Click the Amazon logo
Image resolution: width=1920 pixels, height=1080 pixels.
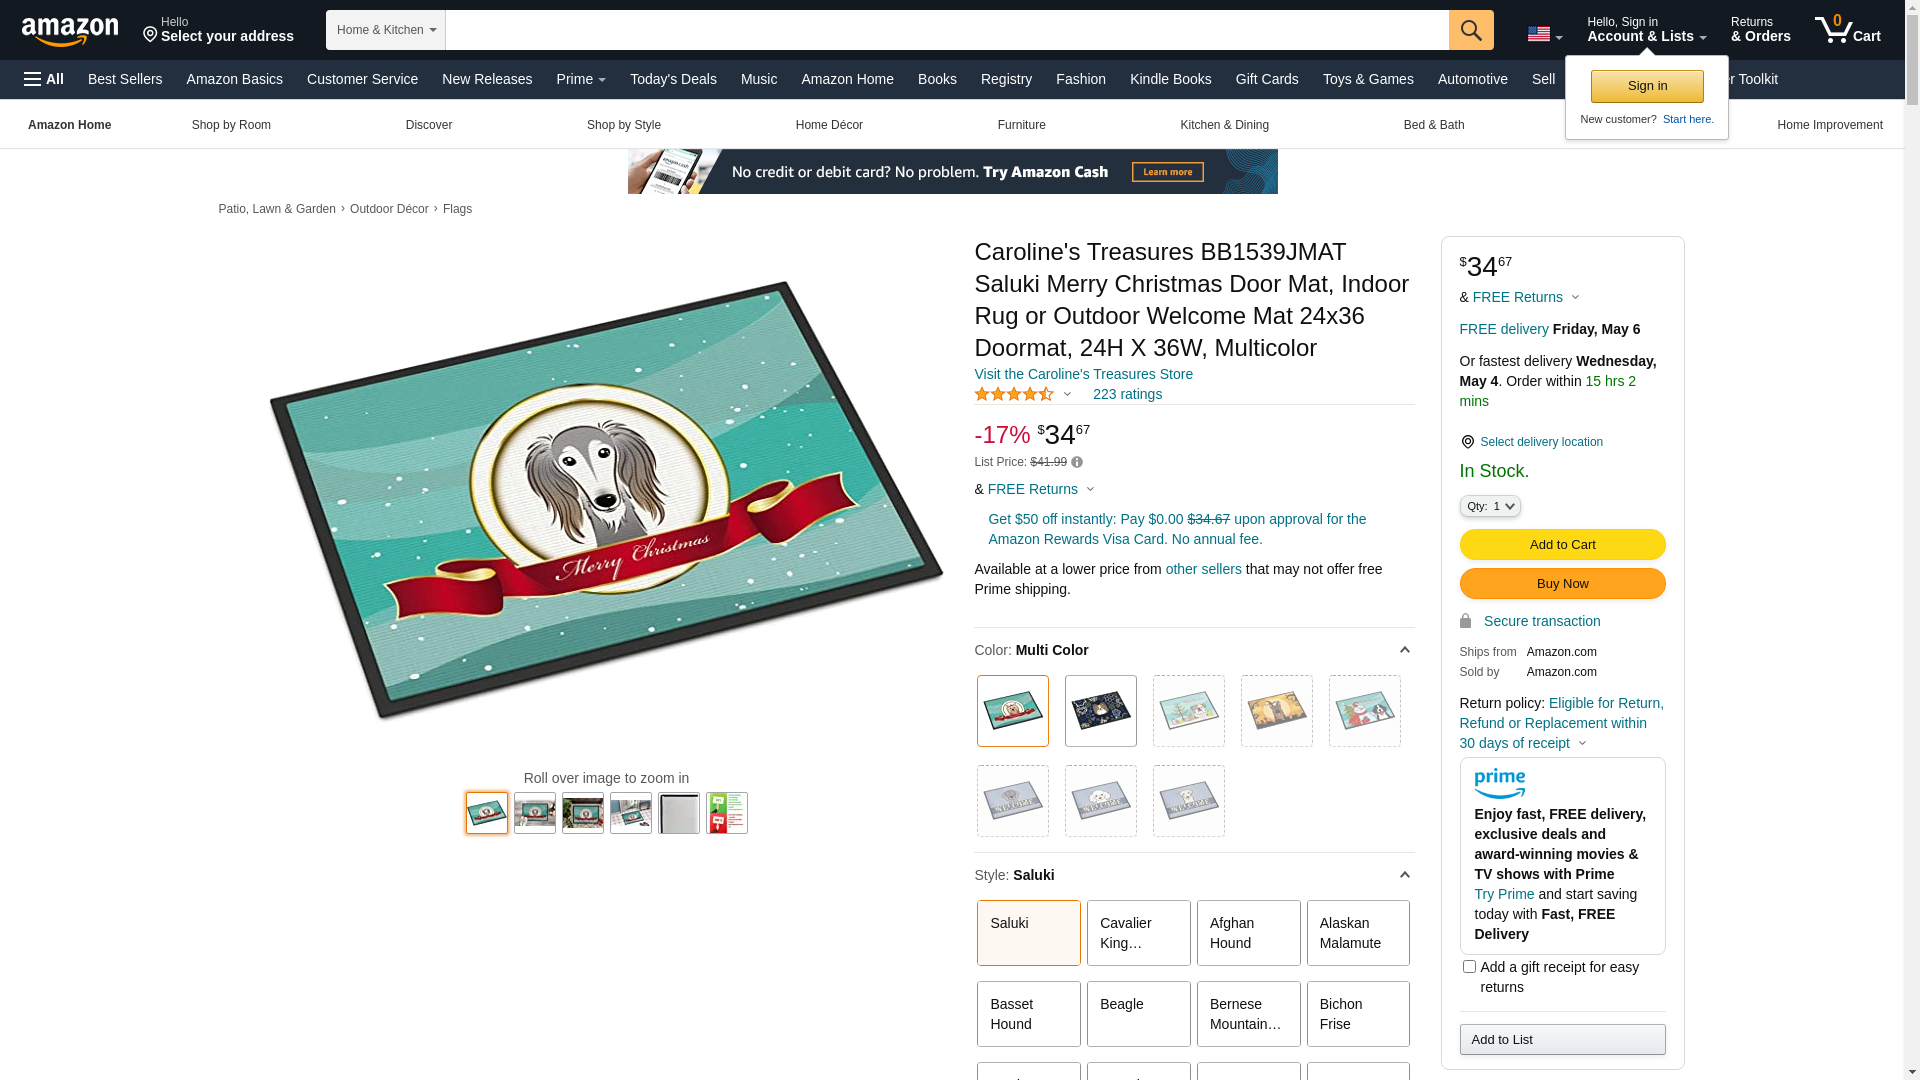click(70, 31)
